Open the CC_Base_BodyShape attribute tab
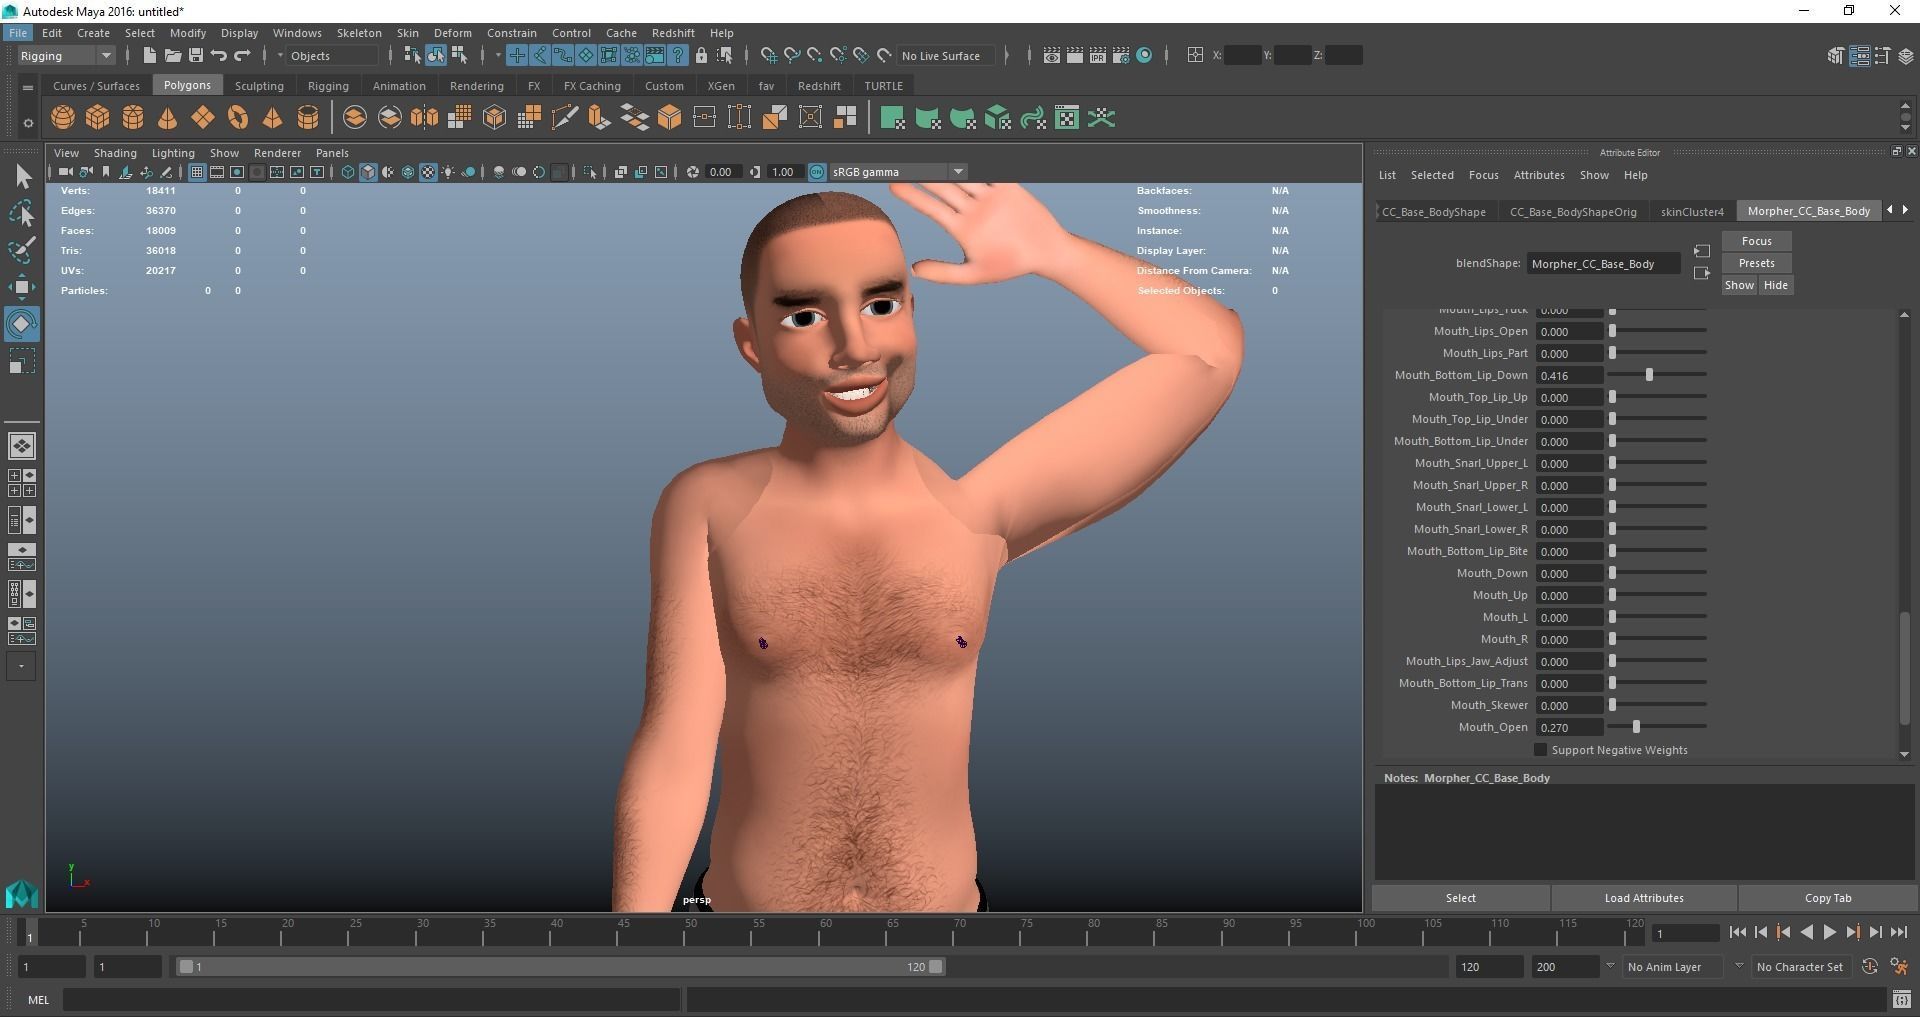Screen dimensions: 1920x1017 point(1434,212)
